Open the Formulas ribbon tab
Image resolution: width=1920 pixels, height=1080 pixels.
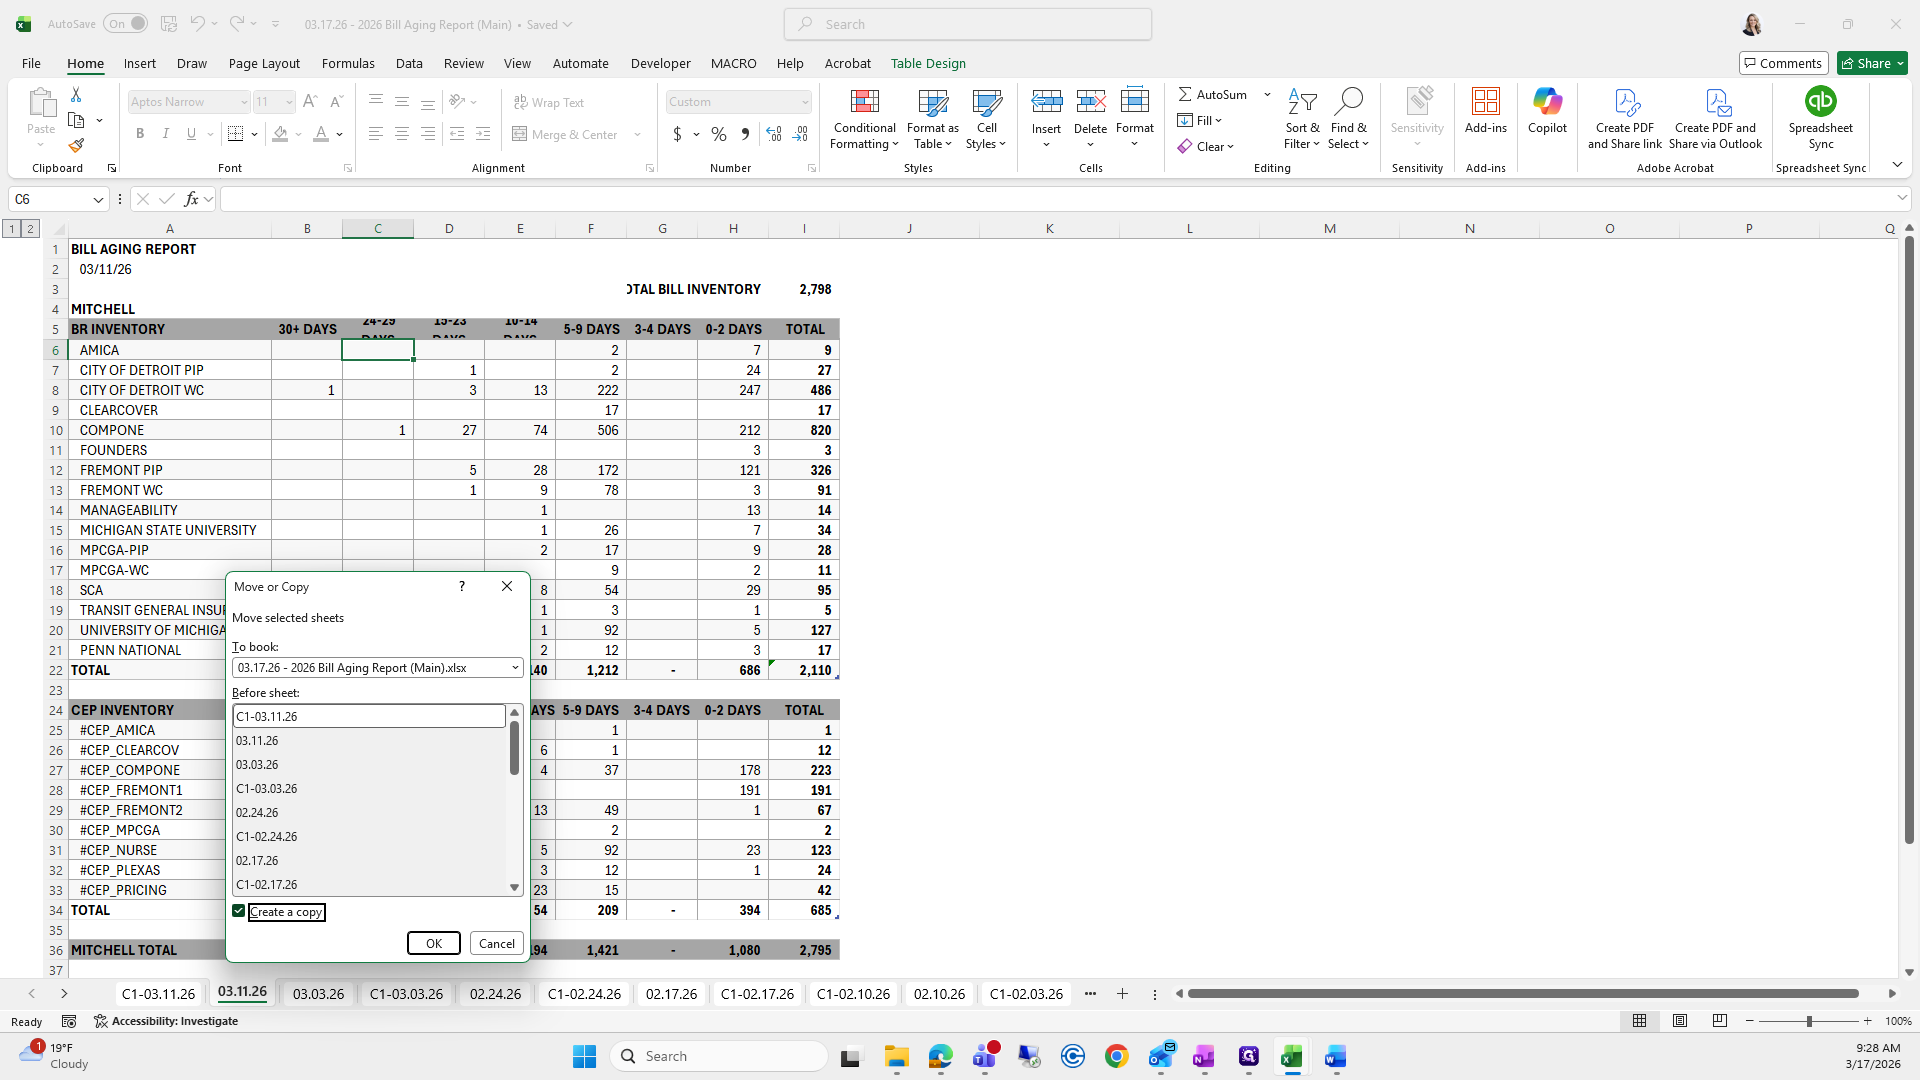pyautogui.click(x=348, y=63)
